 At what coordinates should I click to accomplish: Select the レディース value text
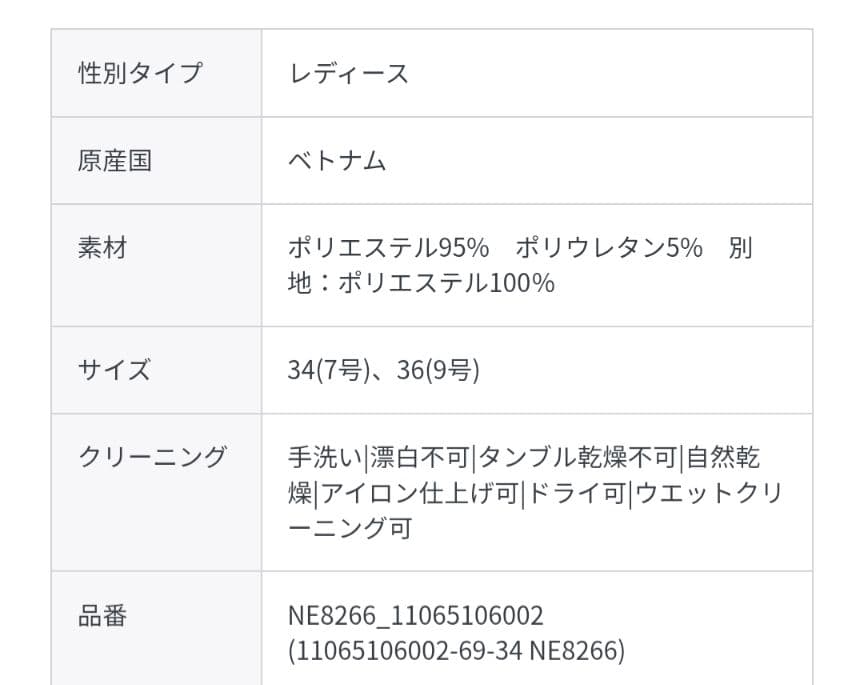click(x=348, y=73)
